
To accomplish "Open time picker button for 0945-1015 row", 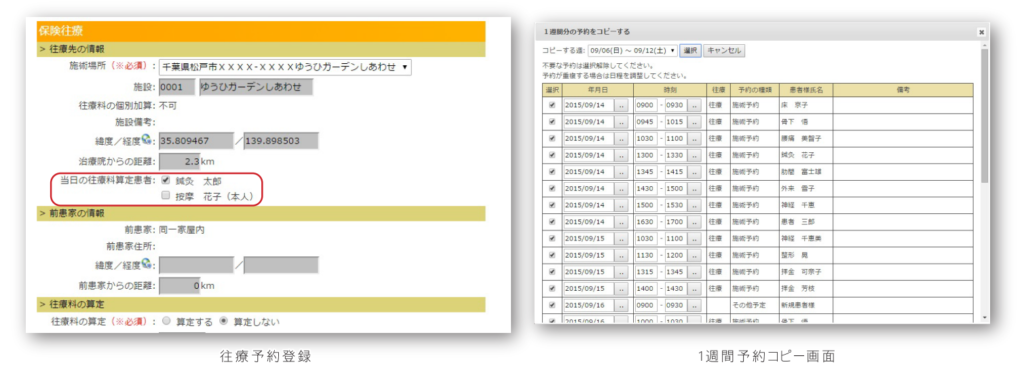I will pos(694,121).
